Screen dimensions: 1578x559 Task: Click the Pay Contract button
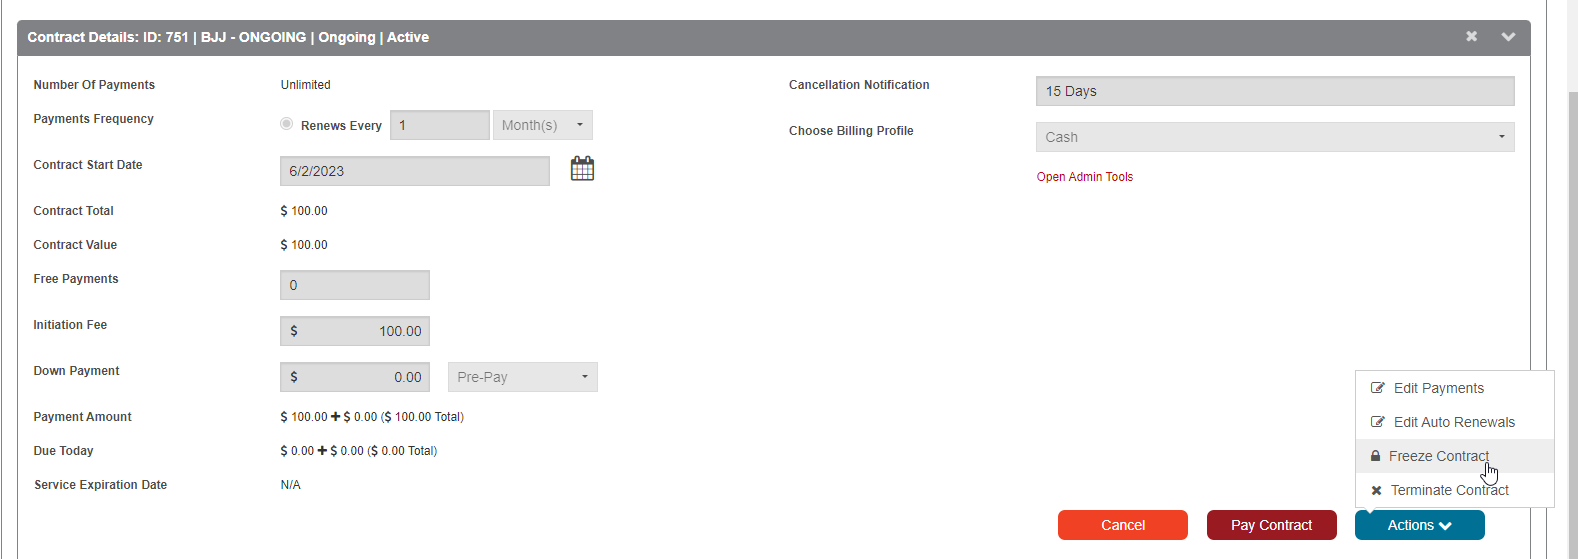point(1271,525)
